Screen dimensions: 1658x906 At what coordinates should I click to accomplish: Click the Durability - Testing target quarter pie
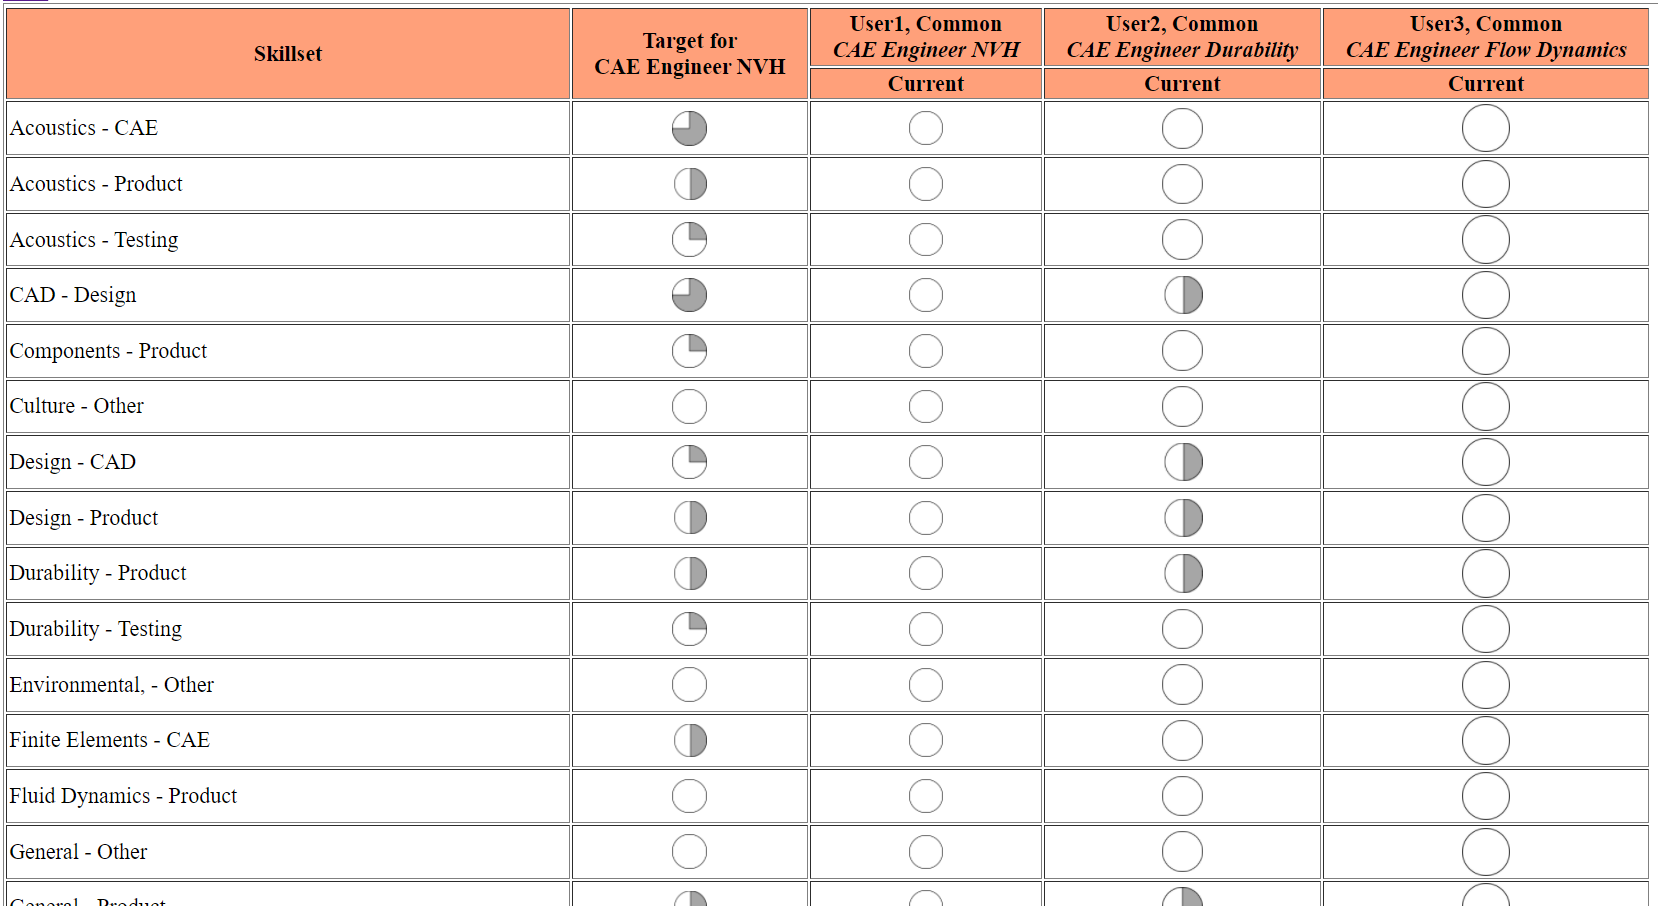click(689, 629)
